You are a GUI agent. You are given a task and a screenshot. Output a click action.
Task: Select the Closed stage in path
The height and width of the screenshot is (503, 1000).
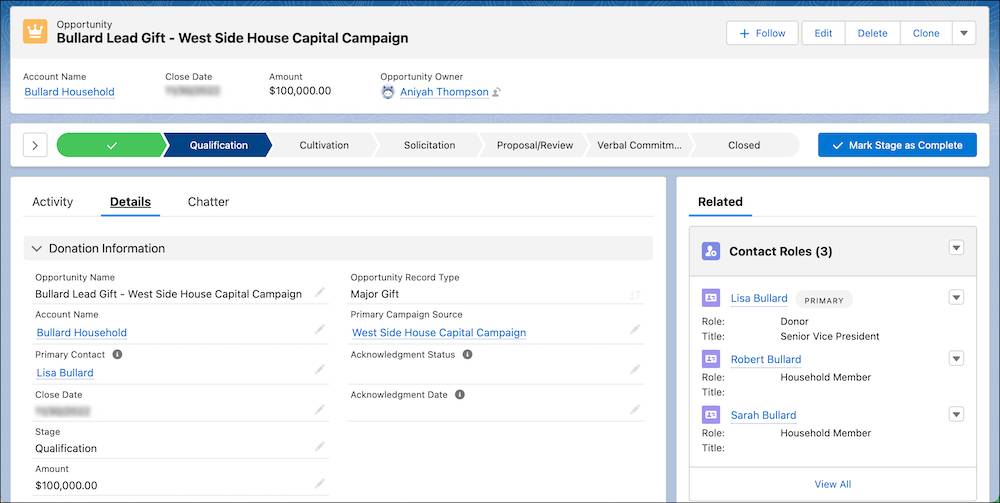(x=744, y=145)
